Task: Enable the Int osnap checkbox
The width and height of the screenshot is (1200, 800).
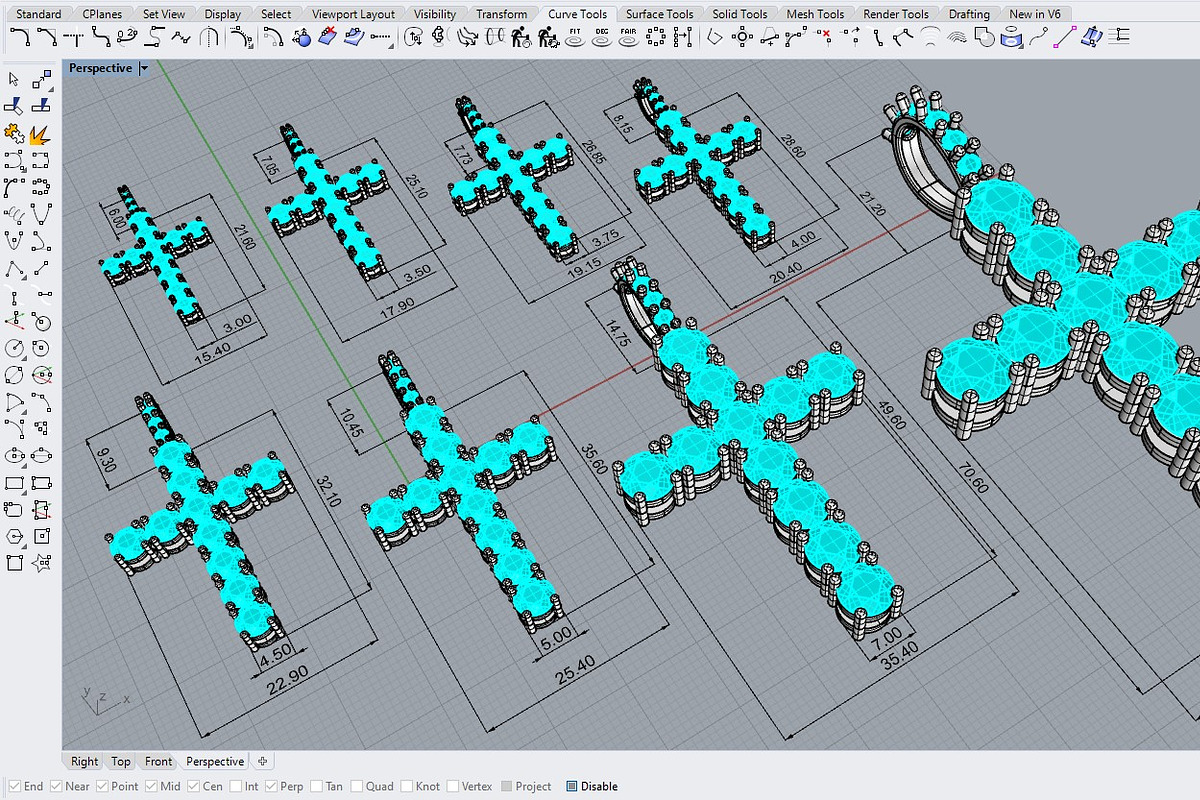Action: [x=236, y=786]
